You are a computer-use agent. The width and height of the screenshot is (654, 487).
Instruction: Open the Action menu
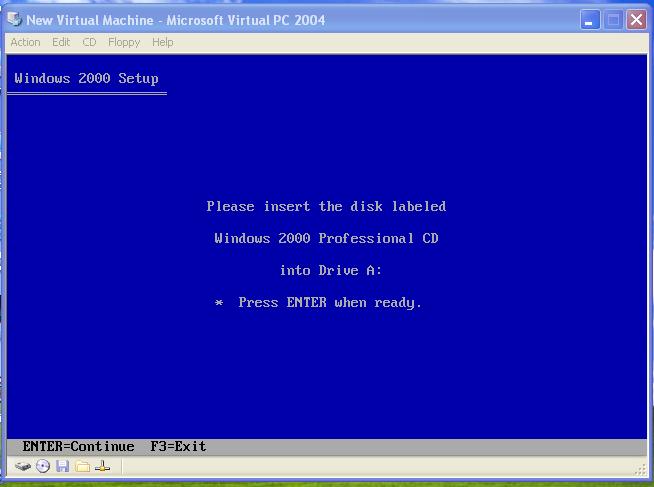(x=25, y=42)
